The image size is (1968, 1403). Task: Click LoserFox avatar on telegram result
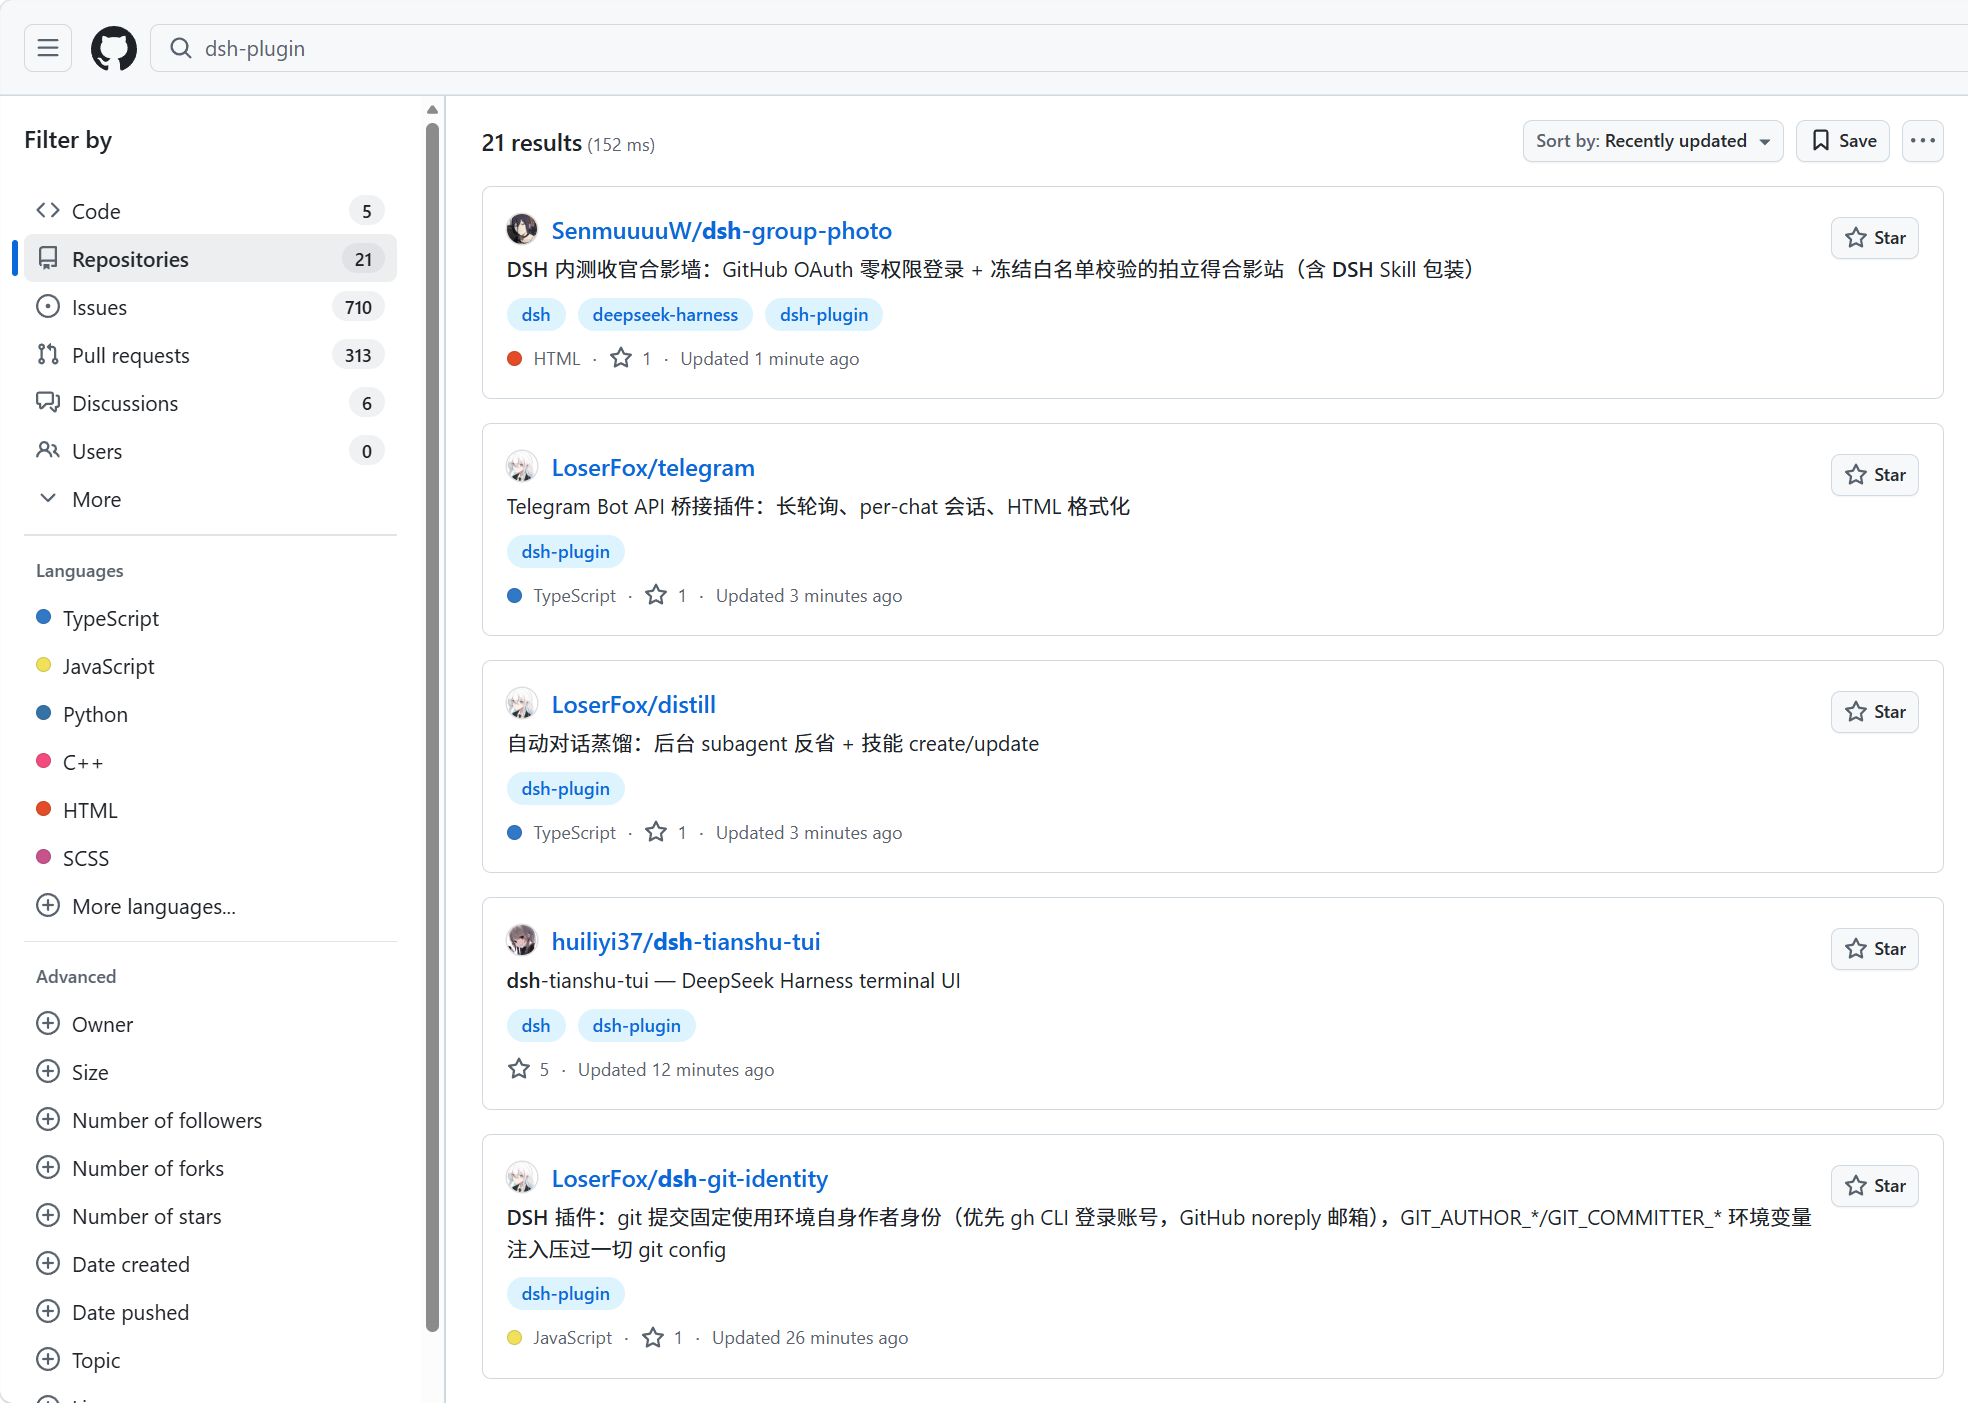522,466
